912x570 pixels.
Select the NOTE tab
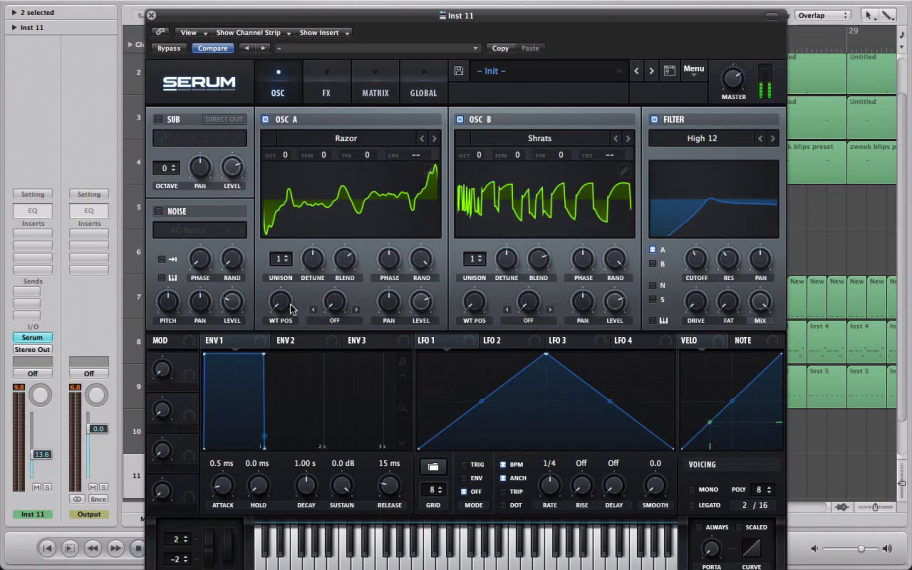(x=743, y=340)
